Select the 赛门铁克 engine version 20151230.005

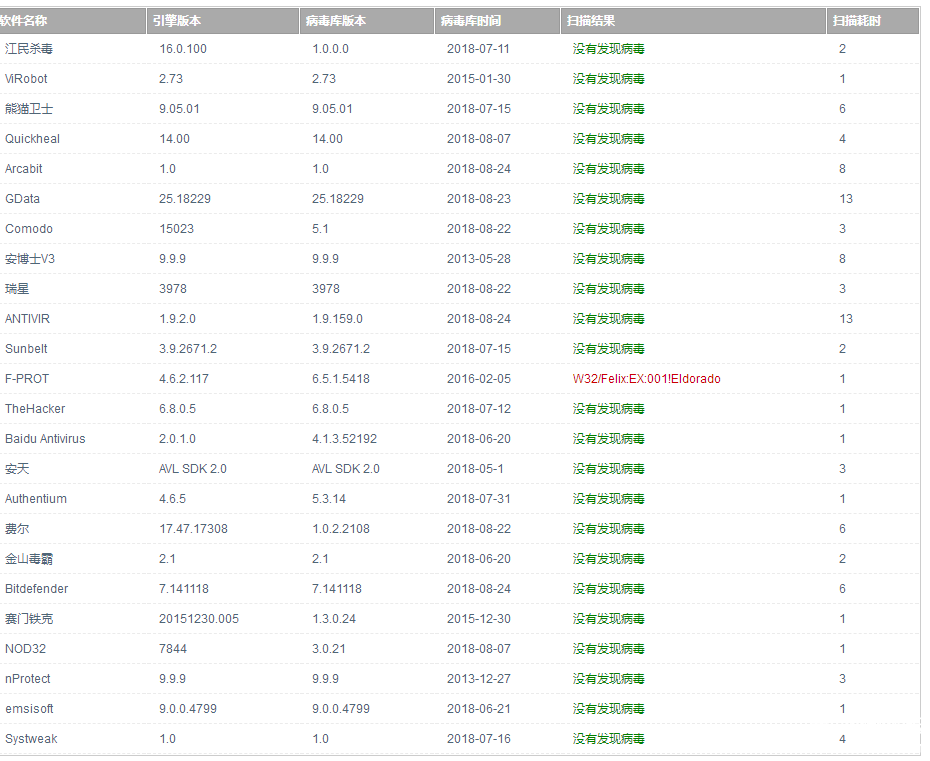[199, 619]
